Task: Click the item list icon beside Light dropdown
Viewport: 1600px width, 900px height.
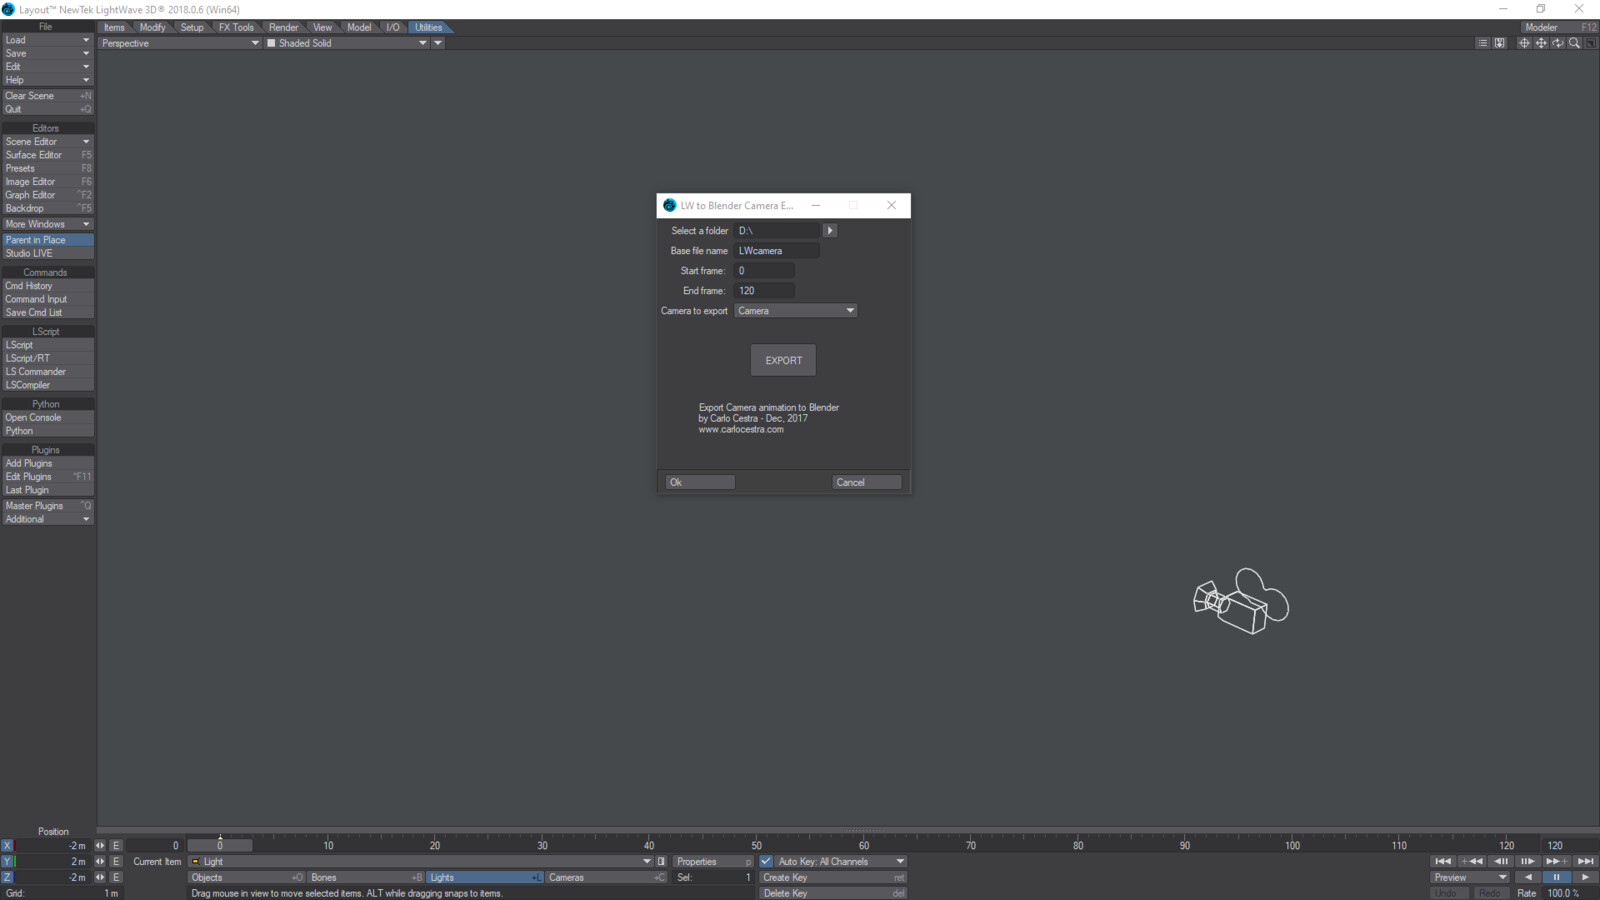Action: click(661, 861)
